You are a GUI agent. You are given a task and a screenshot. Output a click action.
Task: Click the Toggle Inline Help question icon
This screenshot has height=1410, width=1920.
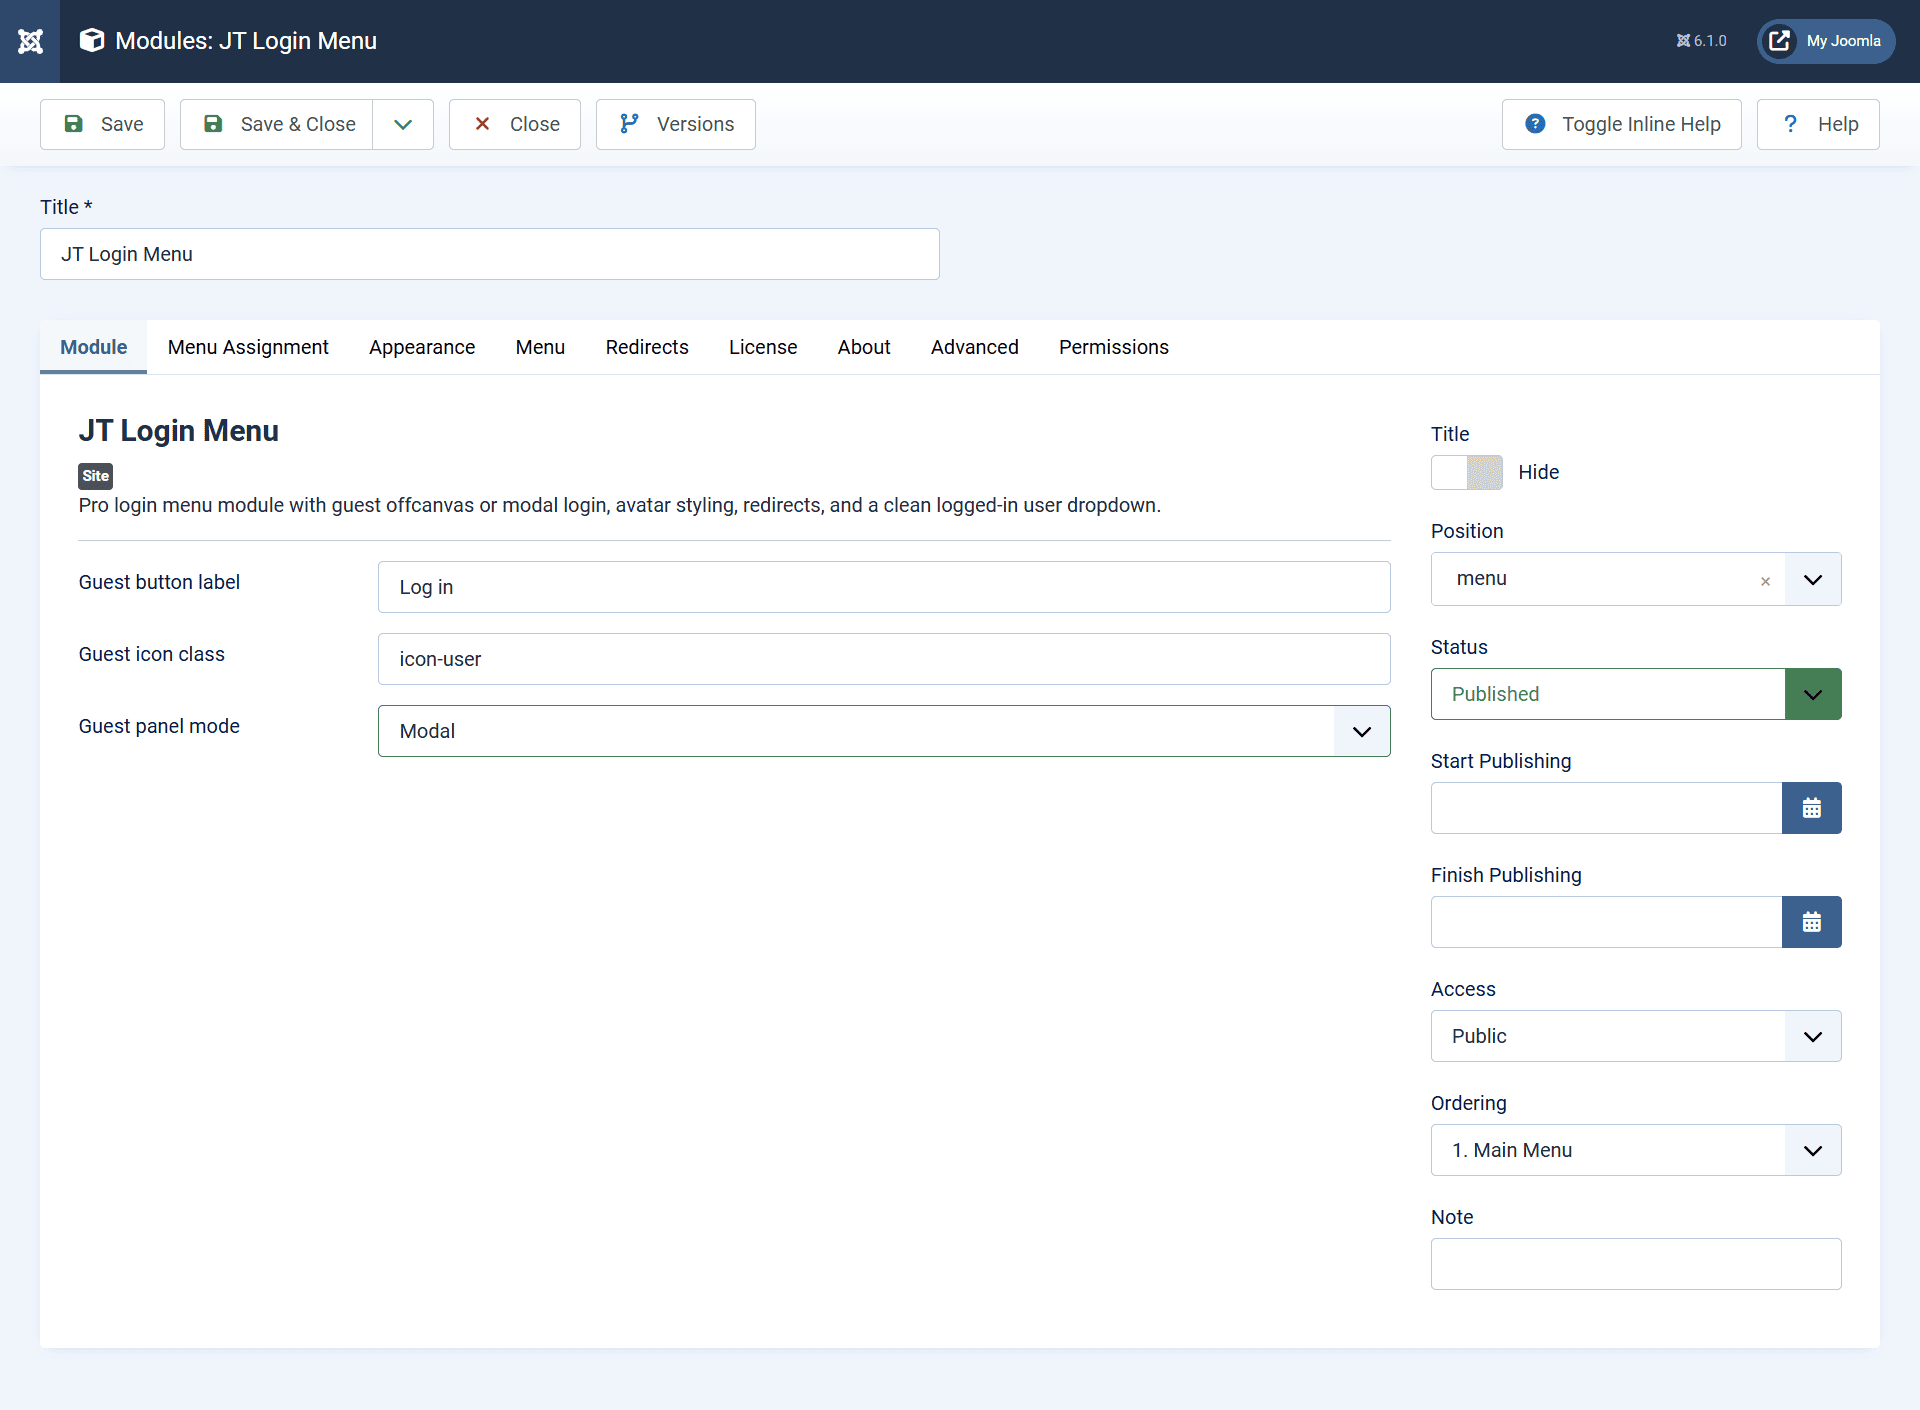click(1536, 124)
